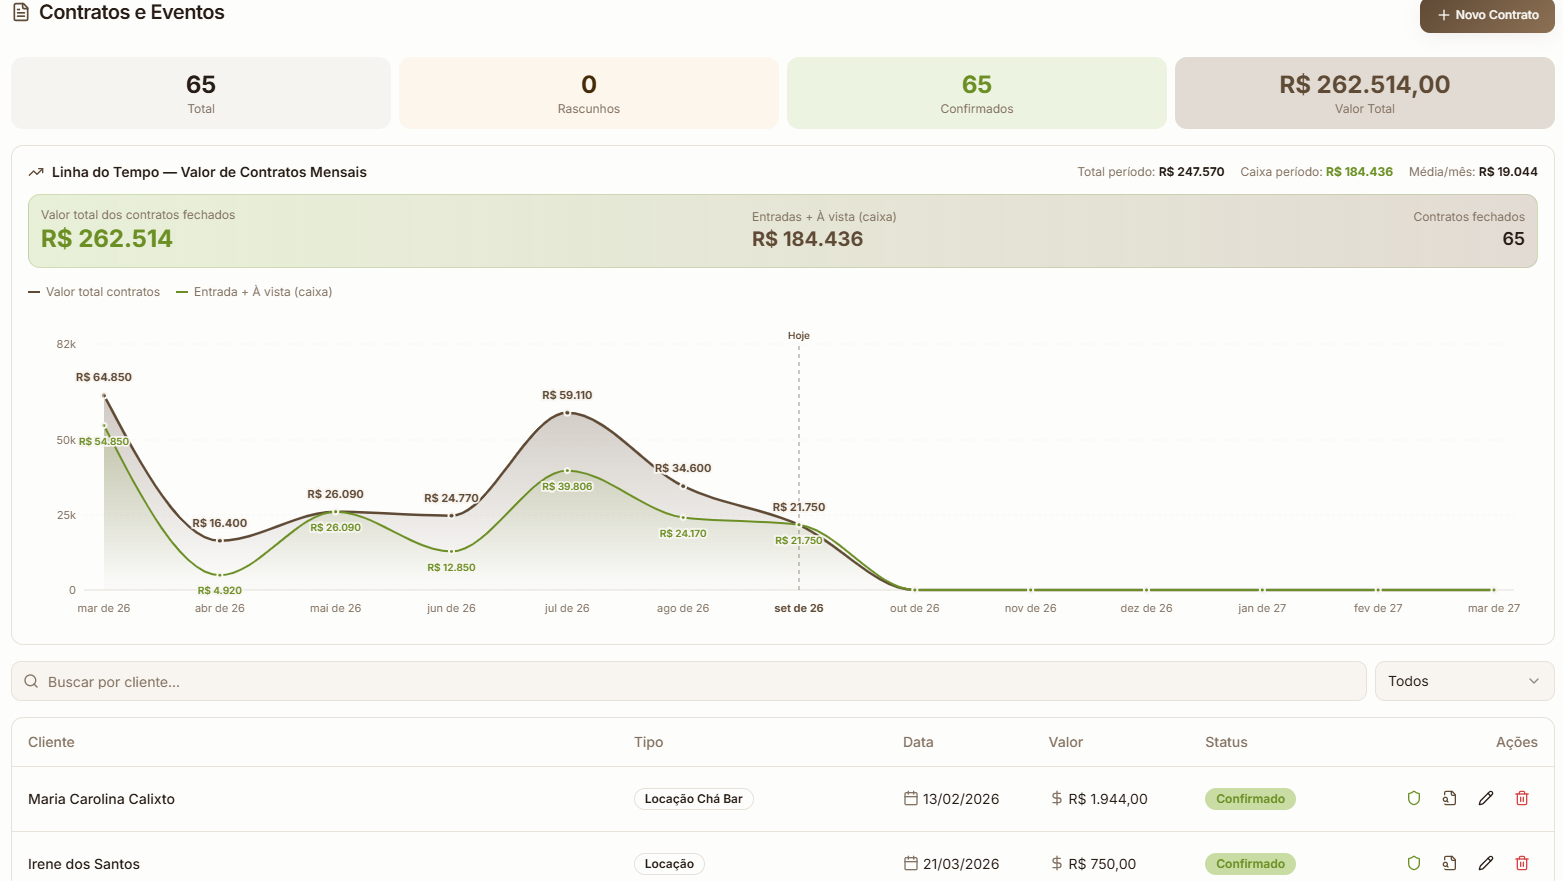Delete Irene dos Santos contract via trash icon

1522,863
